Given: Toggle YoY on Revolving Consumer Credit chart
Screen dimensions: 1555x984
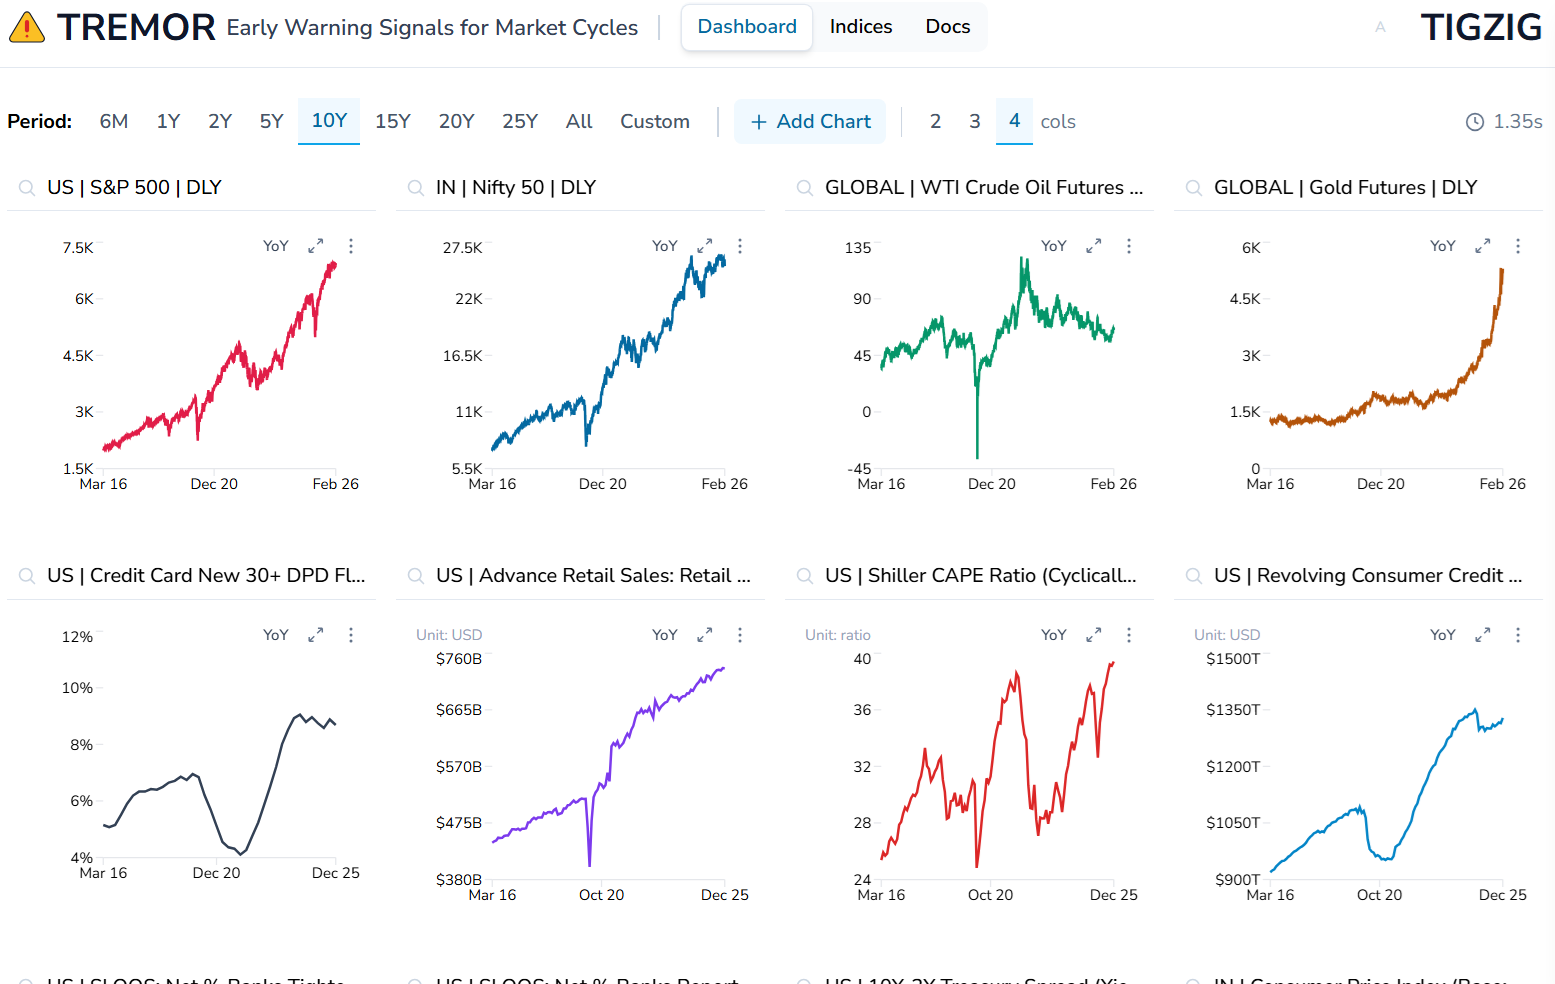Looking at the screenshot, I should coord(1443,635).
